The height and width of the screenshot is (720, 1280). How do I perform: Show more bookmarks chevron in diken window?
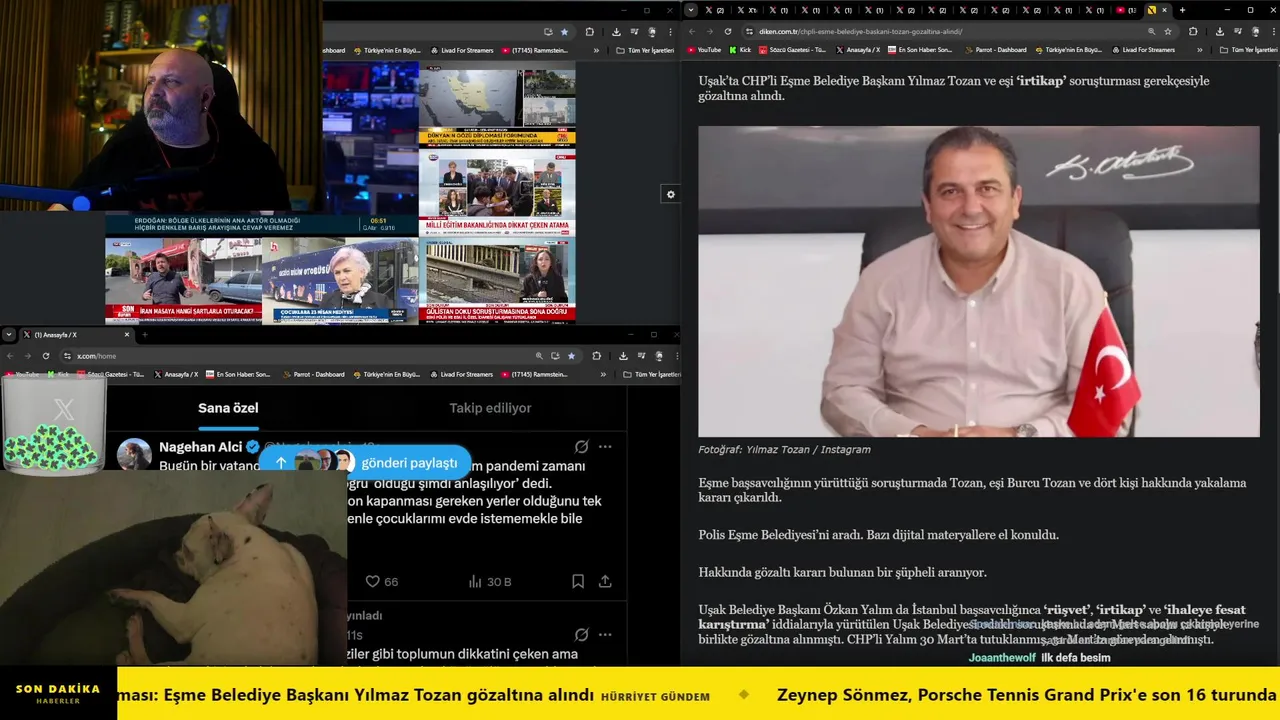pos(1199,50)
